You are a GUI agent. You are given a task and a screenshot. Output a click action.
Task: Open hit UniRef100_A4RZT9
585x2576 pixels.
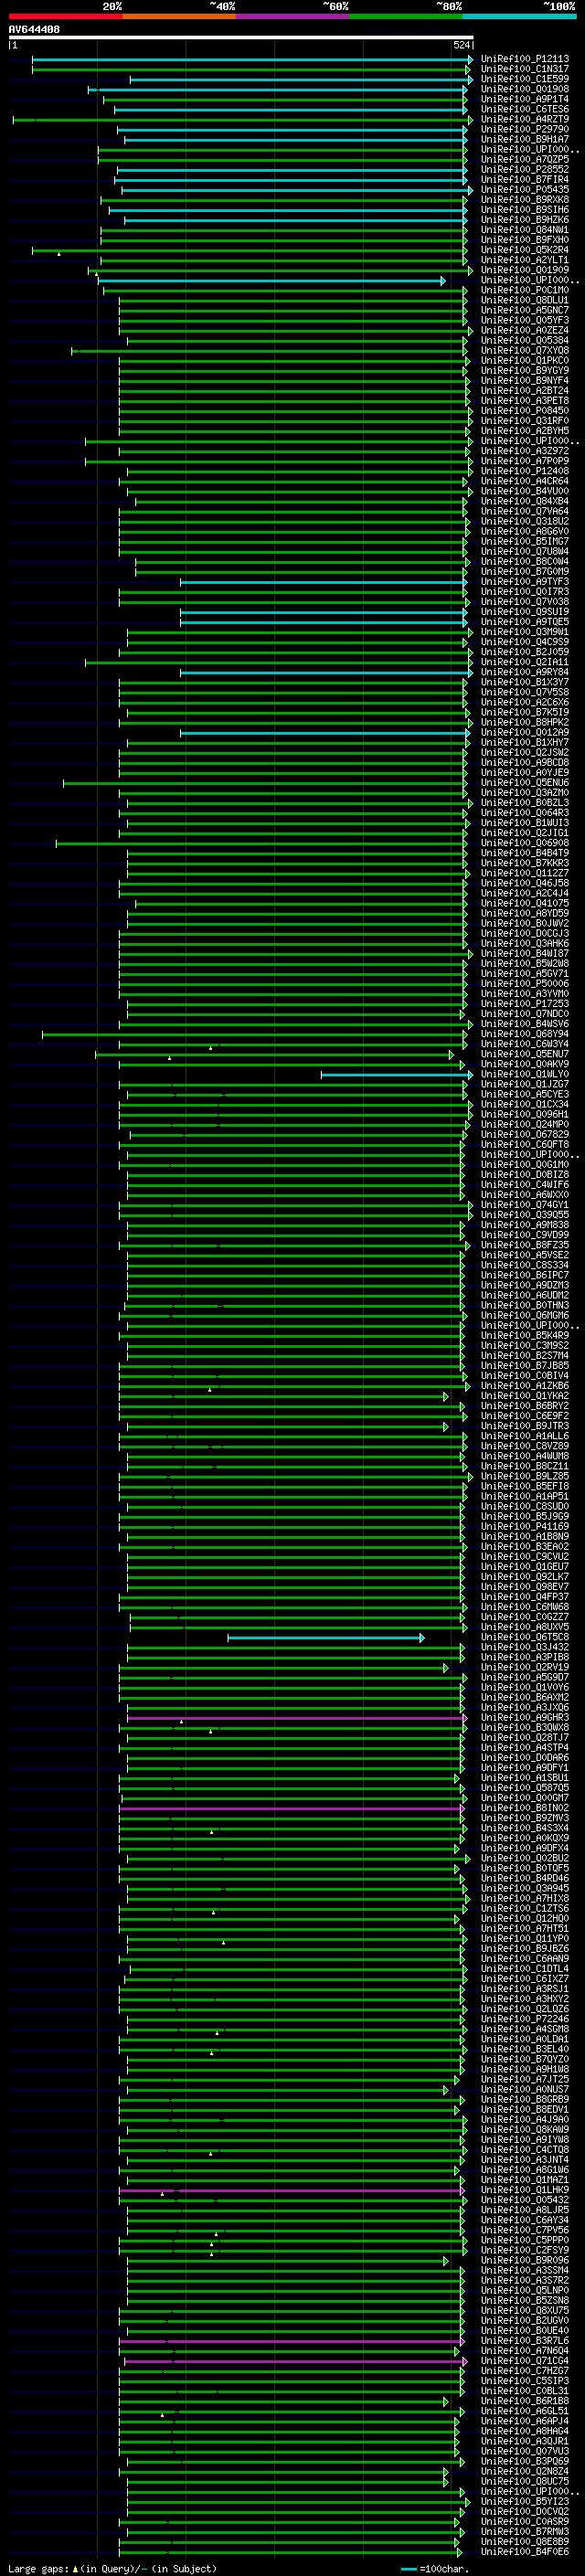525,120
